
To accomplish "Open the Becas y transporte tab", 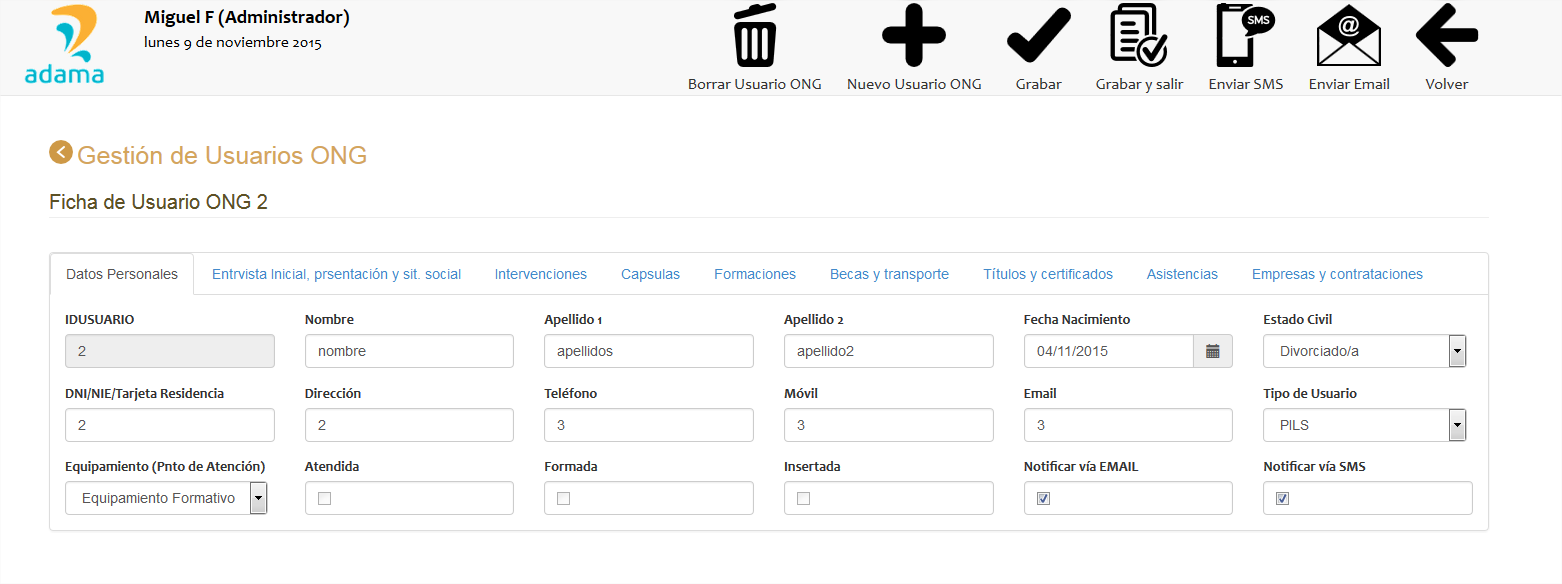I will tap(889, 274).
